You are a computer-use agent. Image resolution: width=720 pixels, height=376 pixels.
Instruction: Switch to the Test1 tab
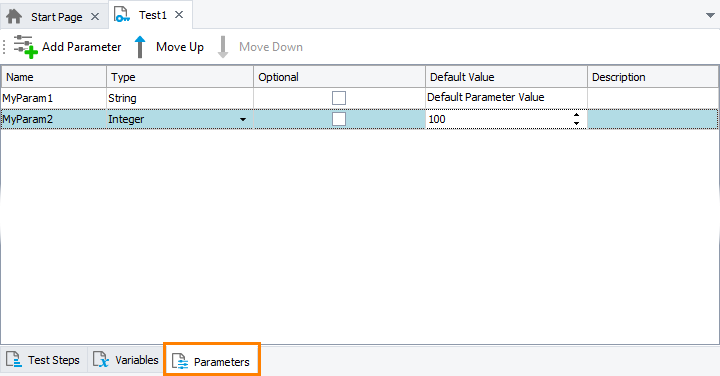point(152,15)
